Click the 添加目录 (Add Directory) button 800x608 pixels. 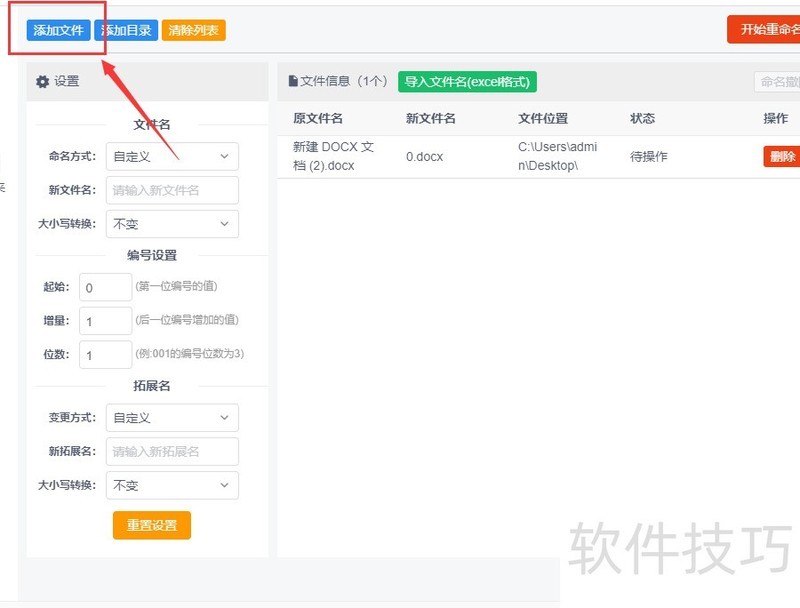coord(126,30)
